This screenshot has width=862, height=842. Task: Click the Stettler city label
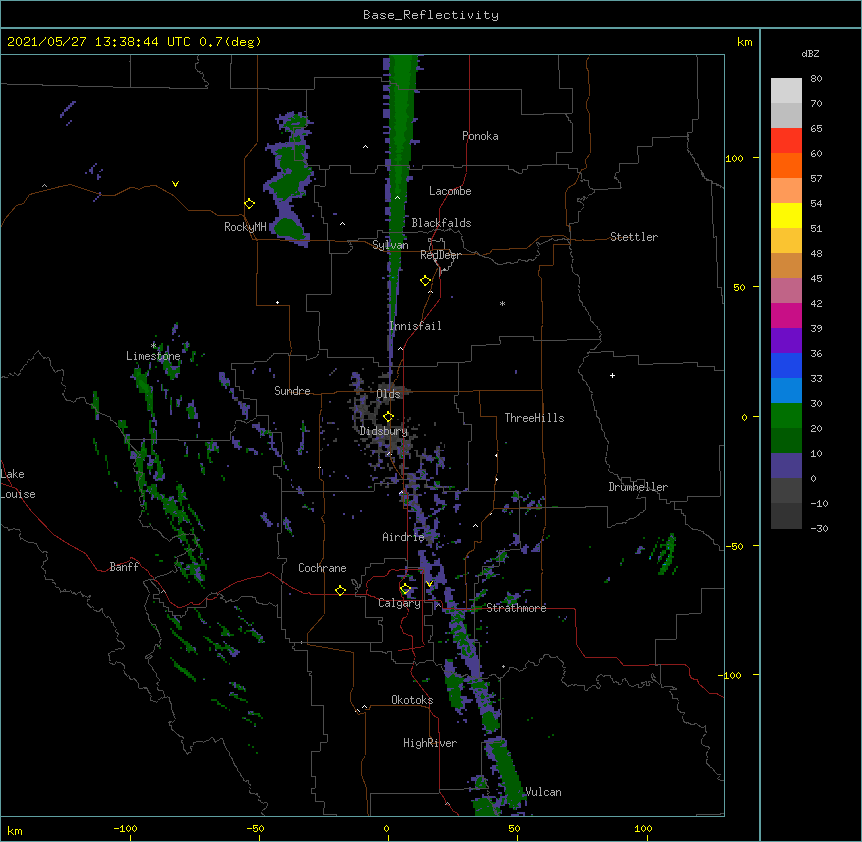coord(634,237)
